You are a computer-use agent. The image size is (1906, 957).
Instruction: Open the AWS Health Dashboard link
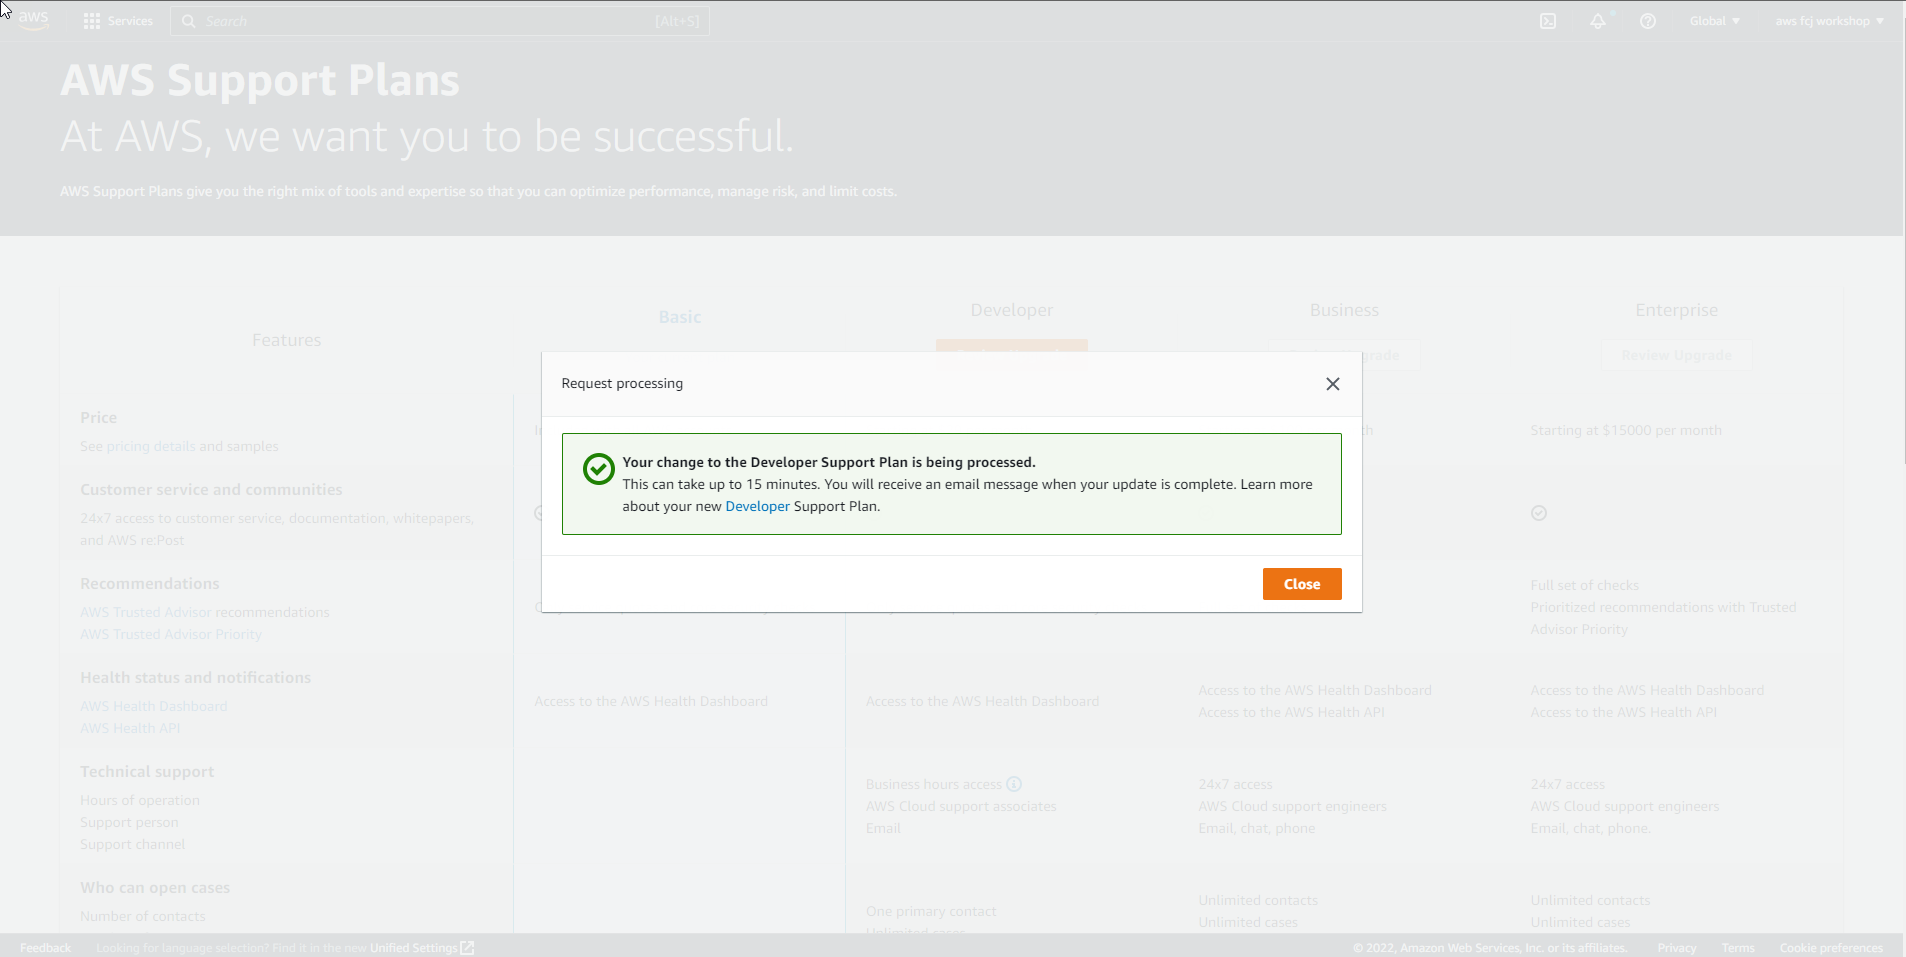coord(154,706)
